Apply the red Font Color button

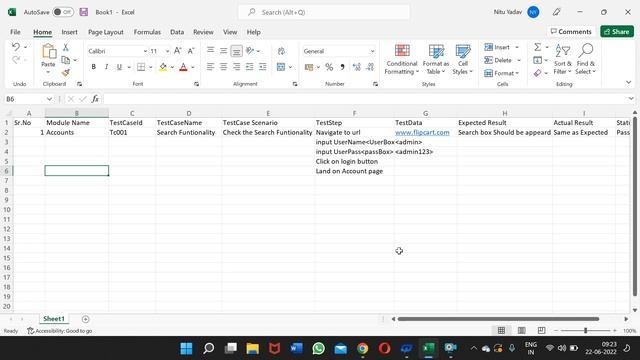(x=183, y=67)
